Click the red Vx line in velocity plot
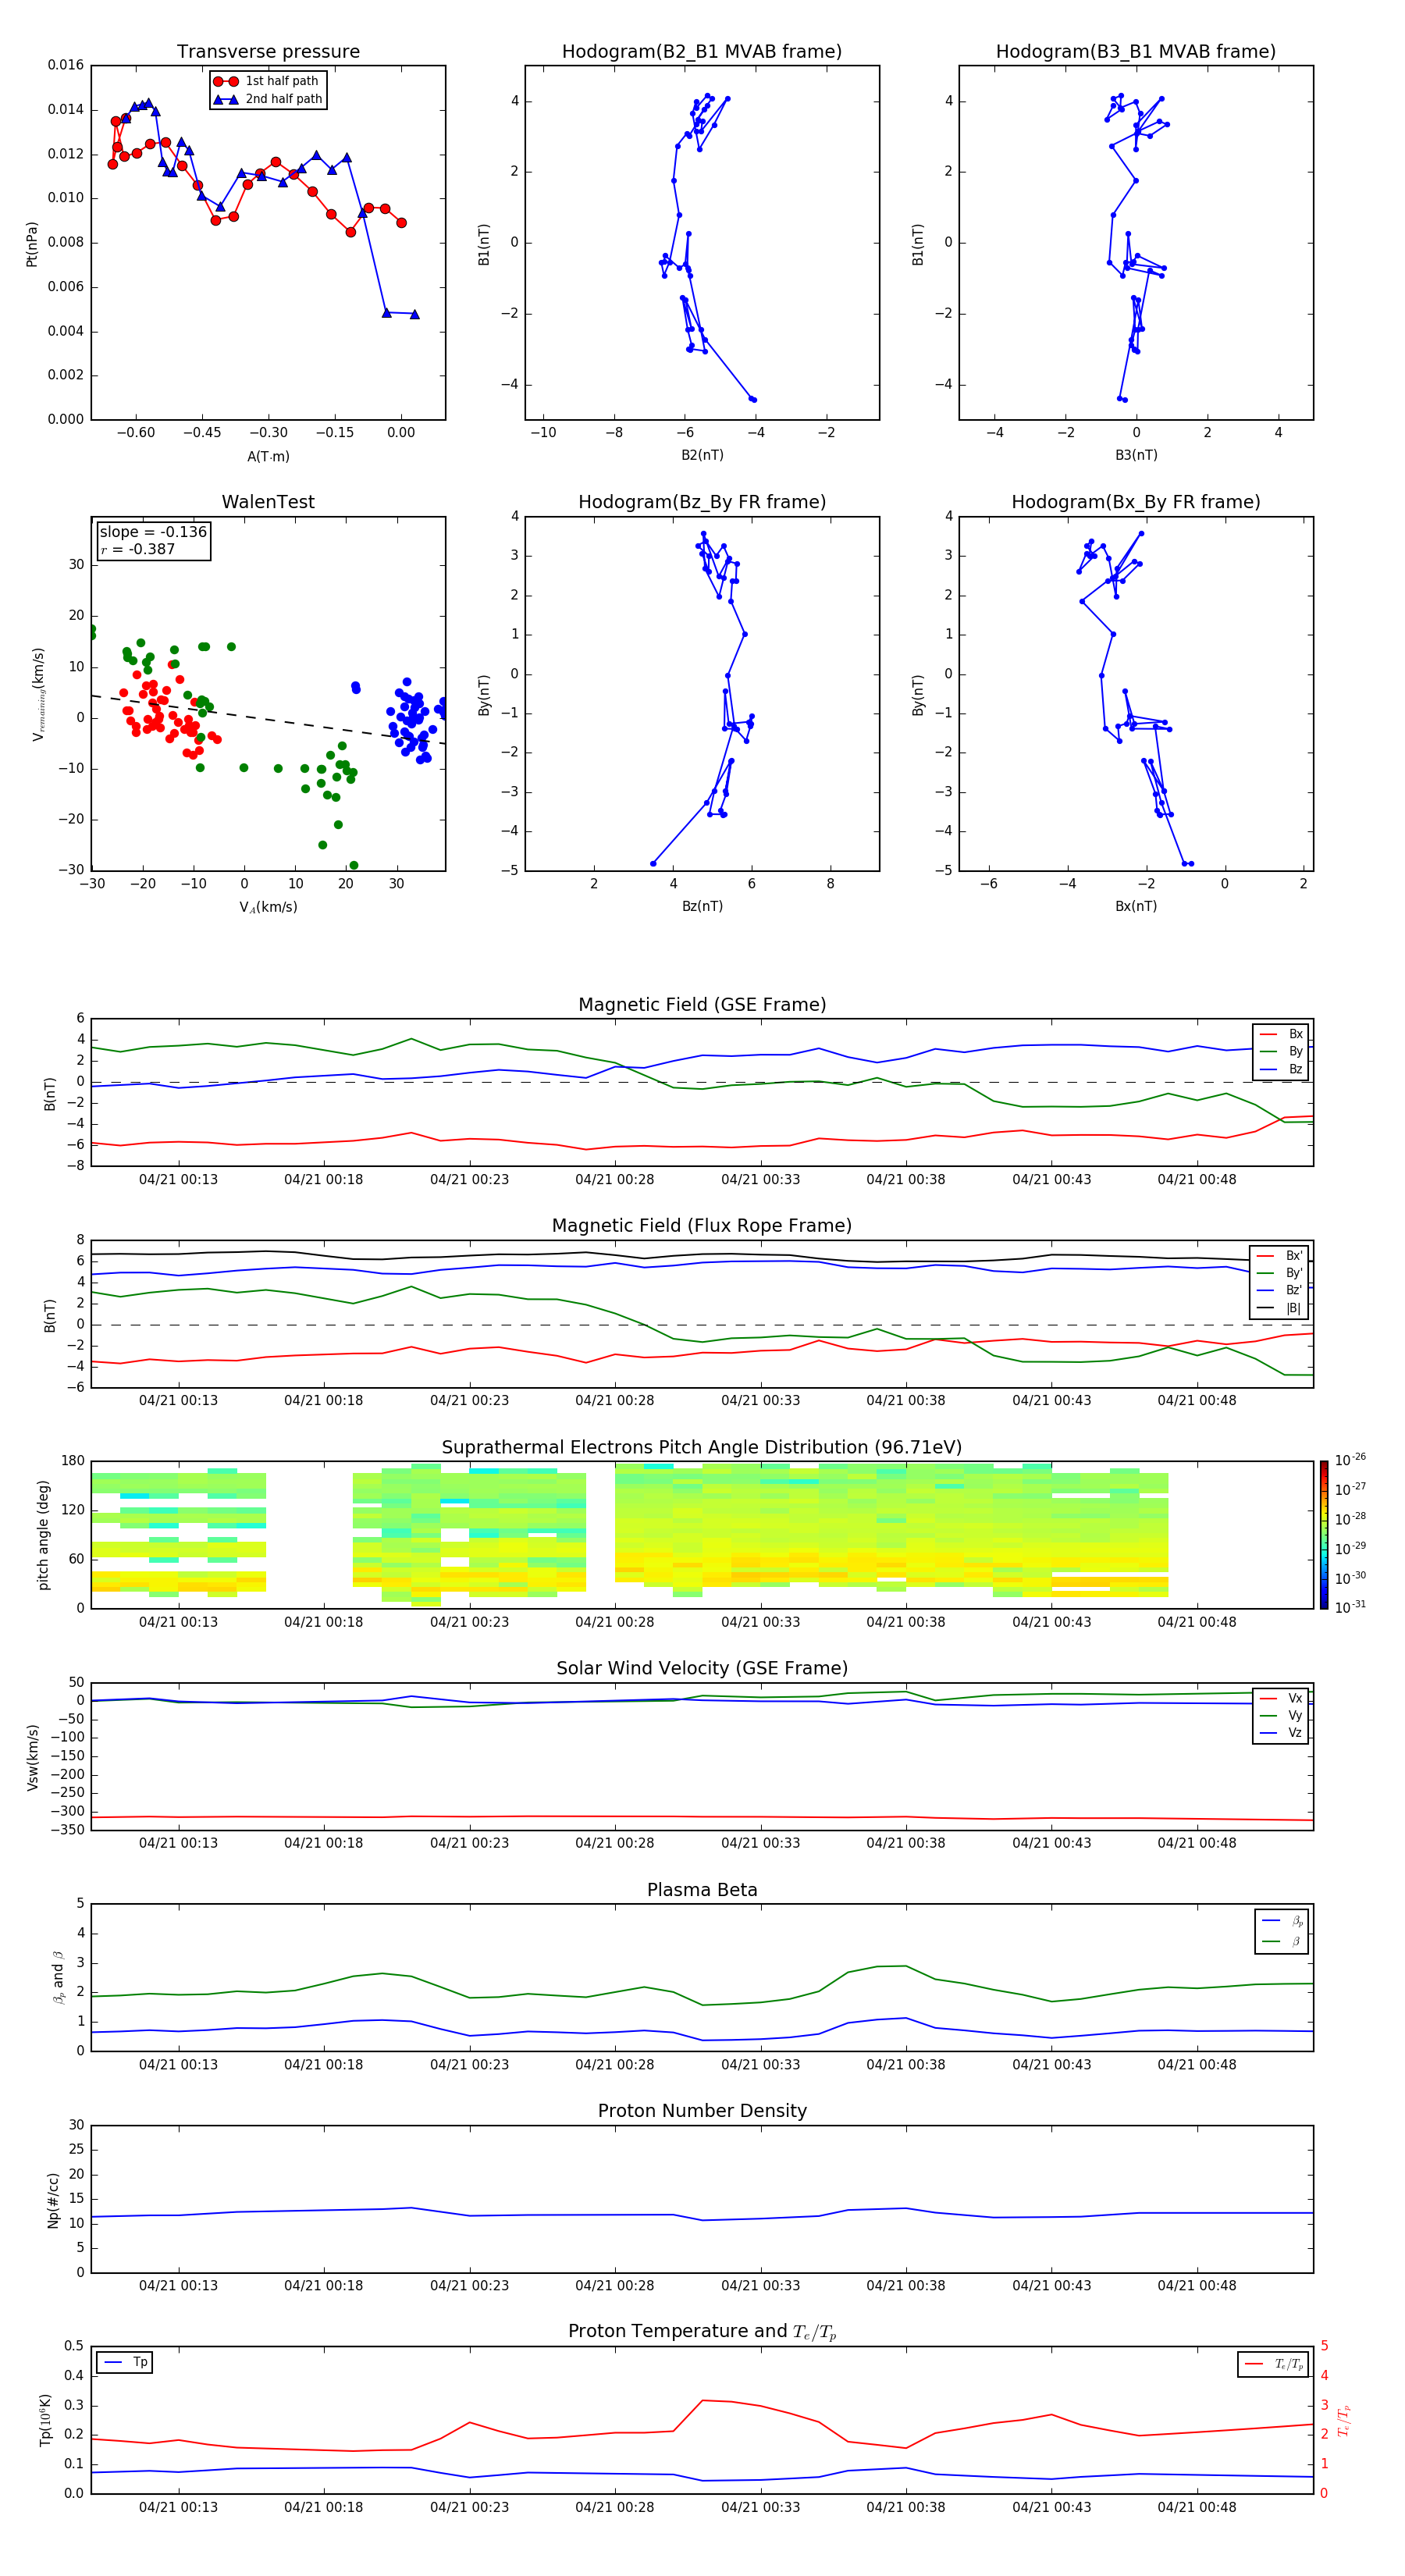 point(702,1817)
